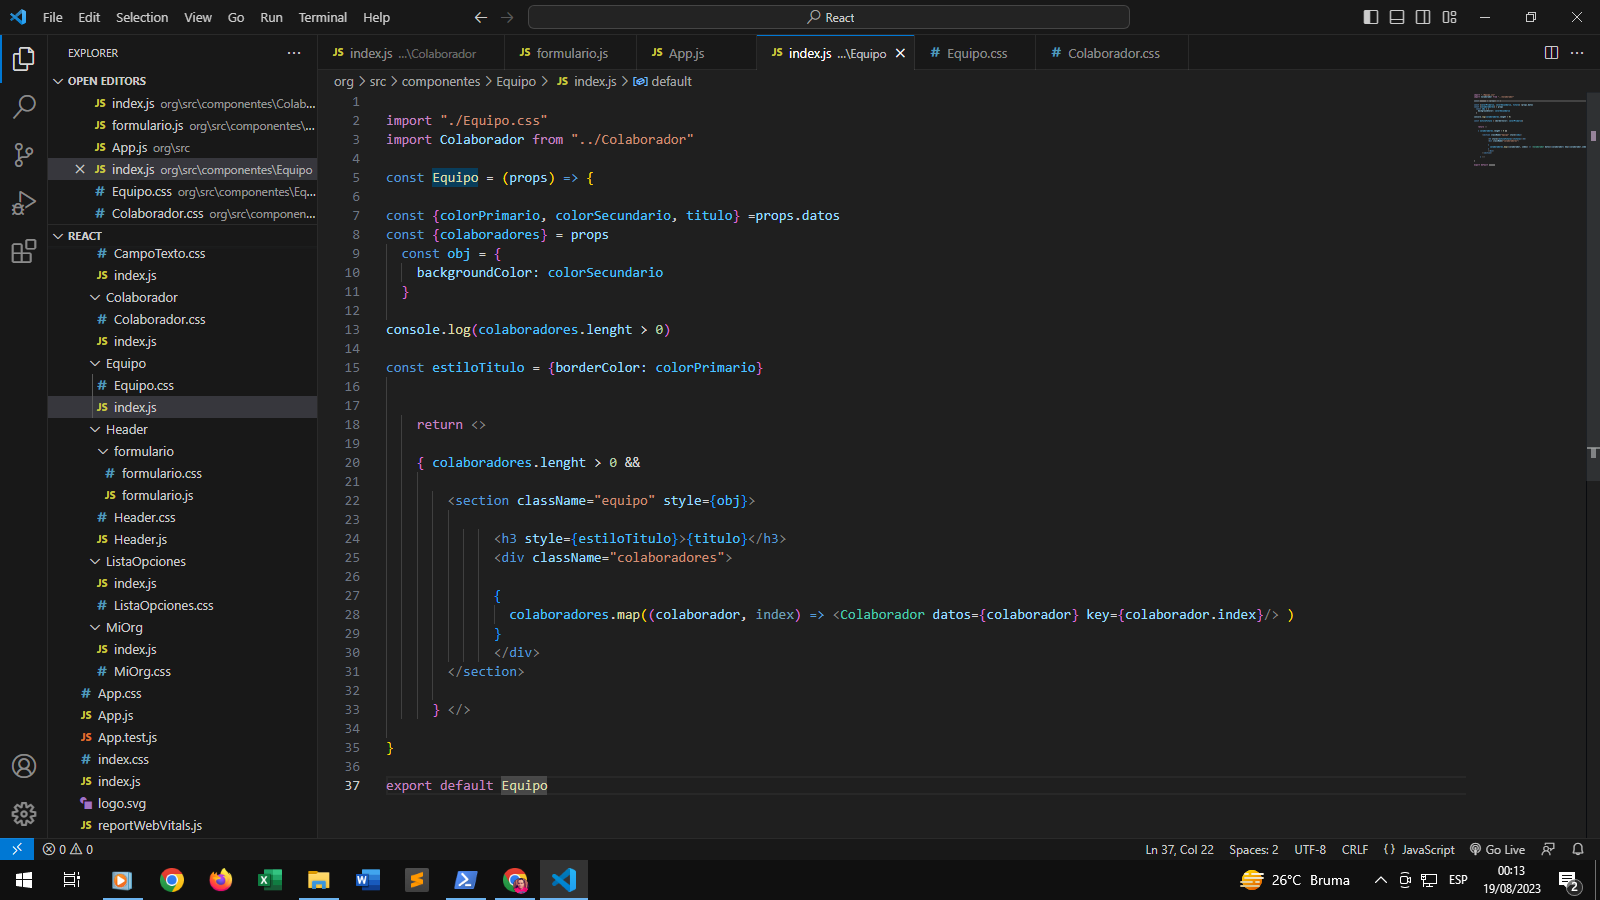Click the Go Forward arrow
The width and height of the screenshot is (1600, 900).
point(507,17)
